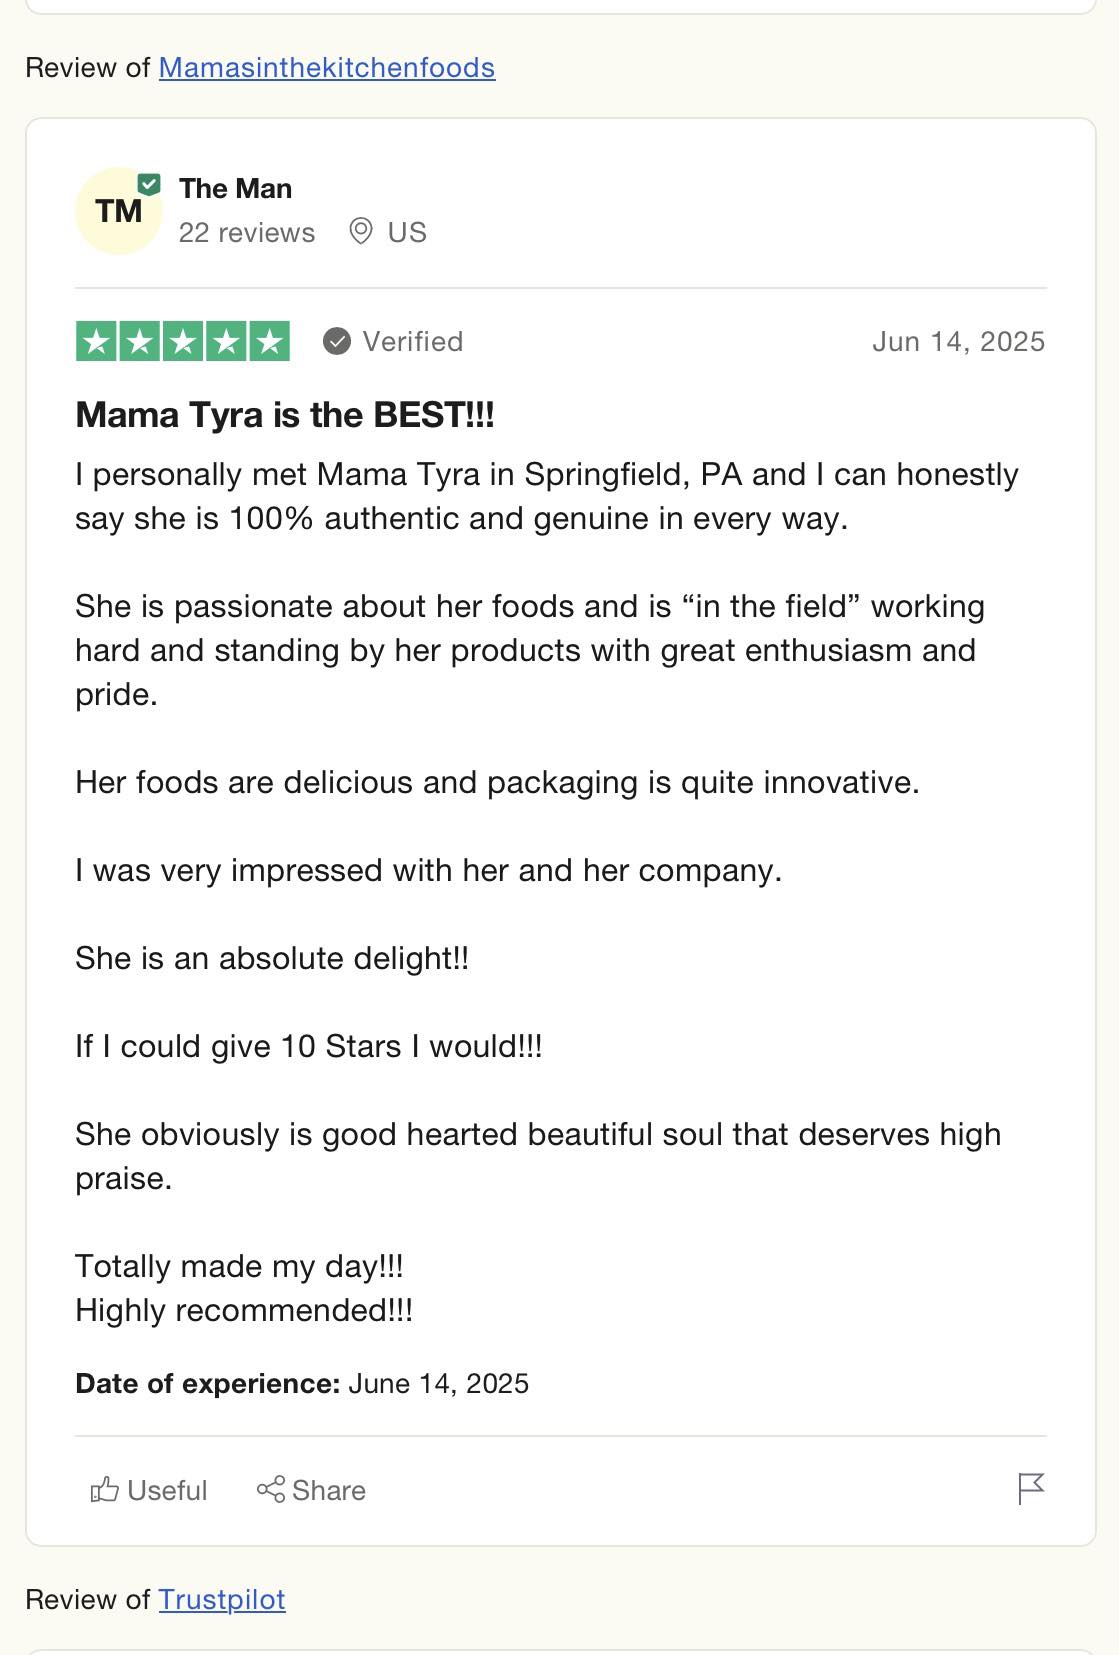Open the 'Mama Tyra is the BEST!!!' title
Image resolution: width=1119 pixels, height=1655 pixels.
[x=285, y=415]
